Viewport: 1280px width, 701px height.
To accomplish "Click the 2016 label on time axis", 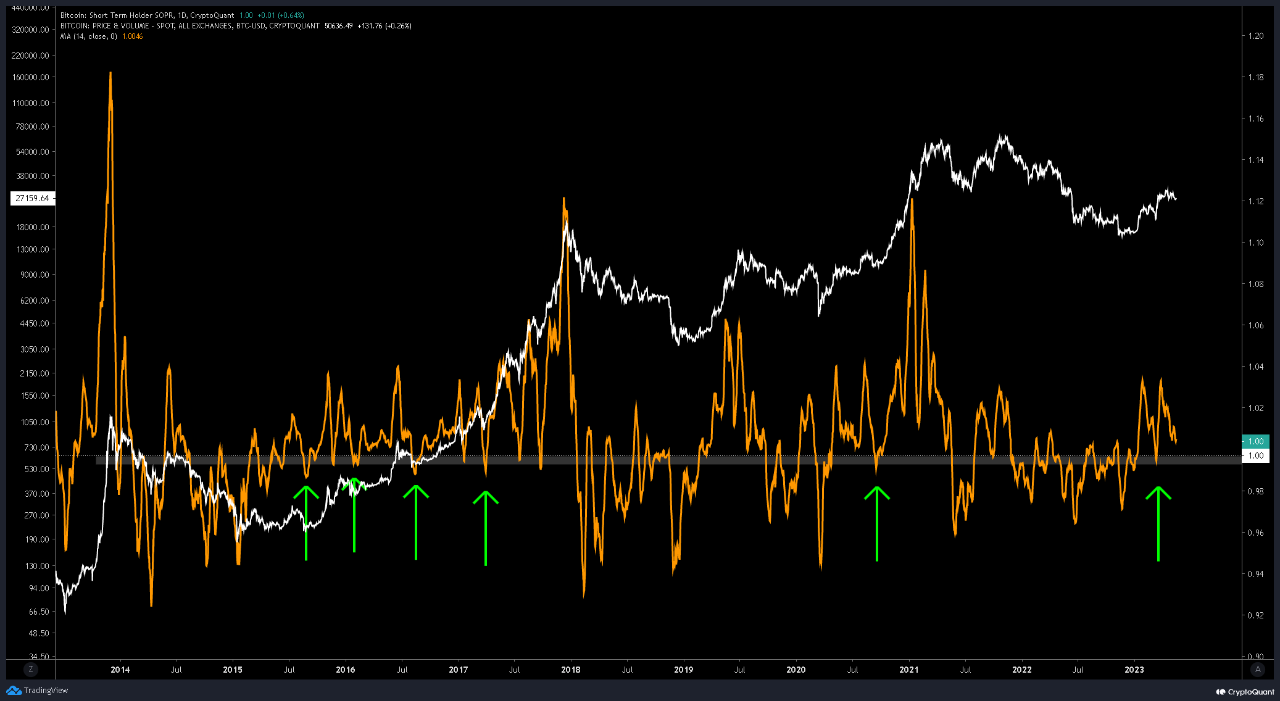I will pyautogui.click(x=345, y=668).
